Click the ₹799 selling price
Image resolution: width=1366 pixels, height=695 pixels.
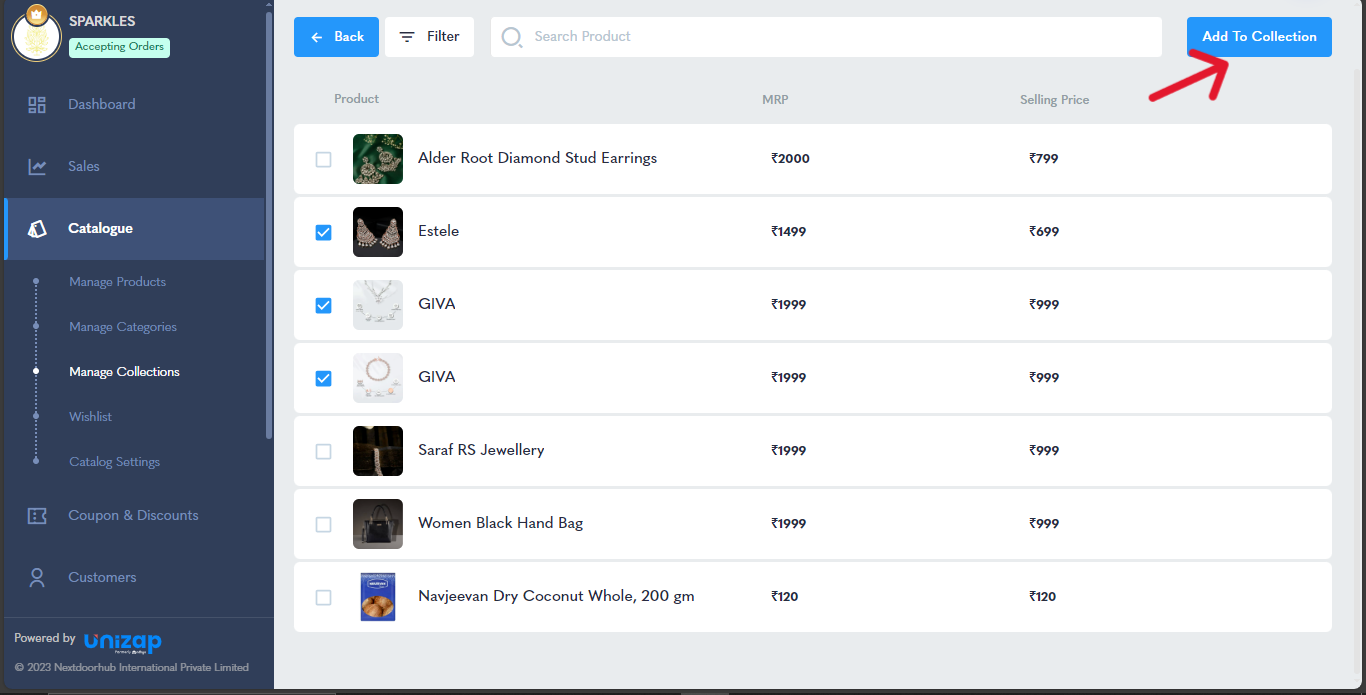pyautogui.click(x=1043, y=159)
